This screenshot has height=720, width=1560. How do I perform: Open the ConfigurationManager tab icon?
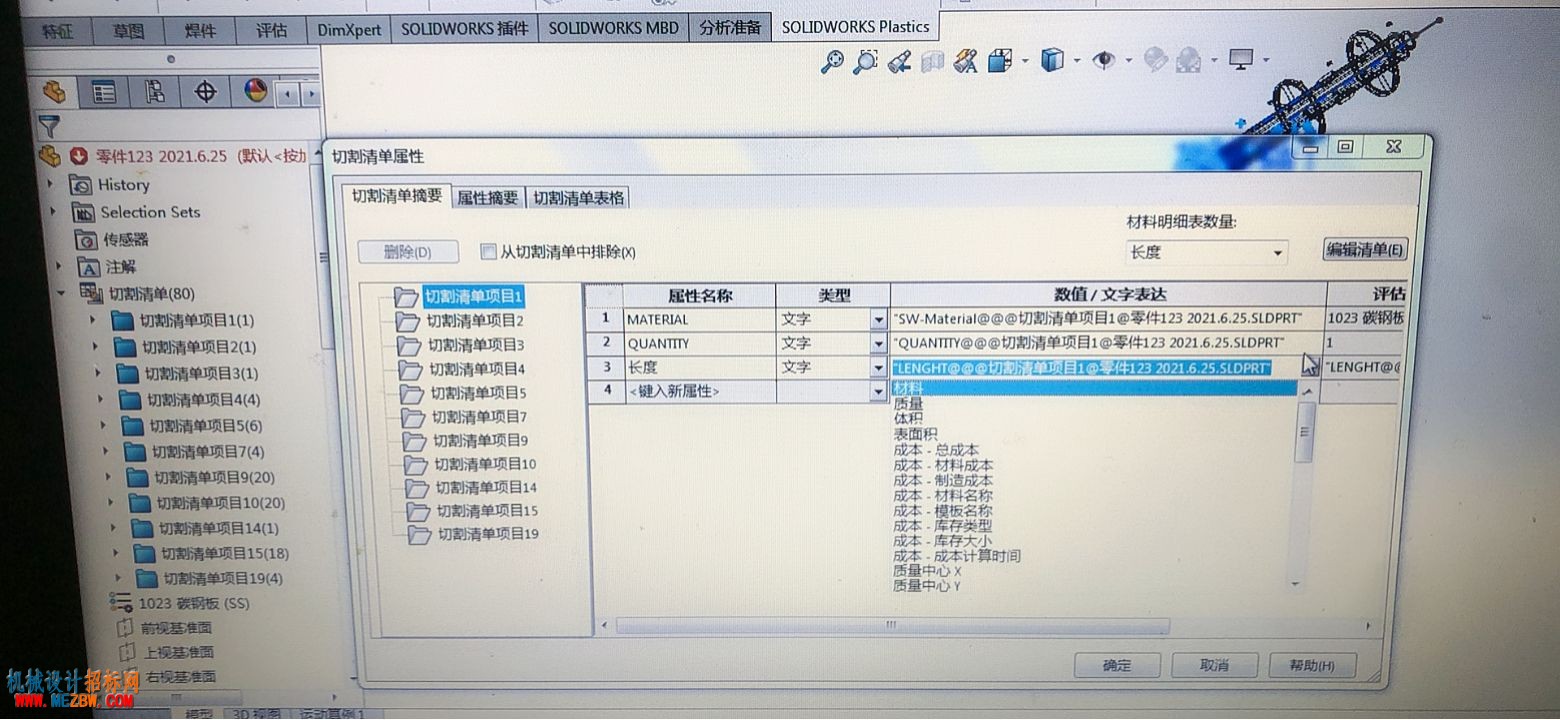click(155, 93)
